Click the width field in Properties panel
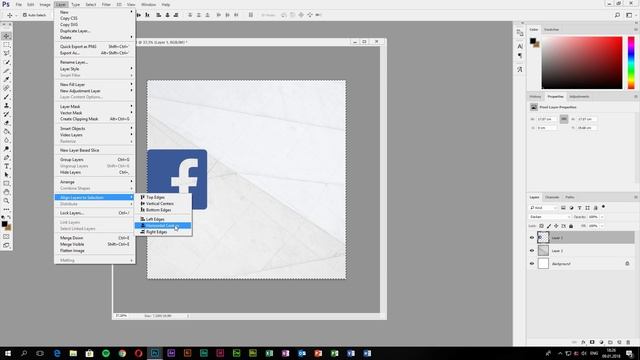The image size is (640, 360). click(547, 119)
